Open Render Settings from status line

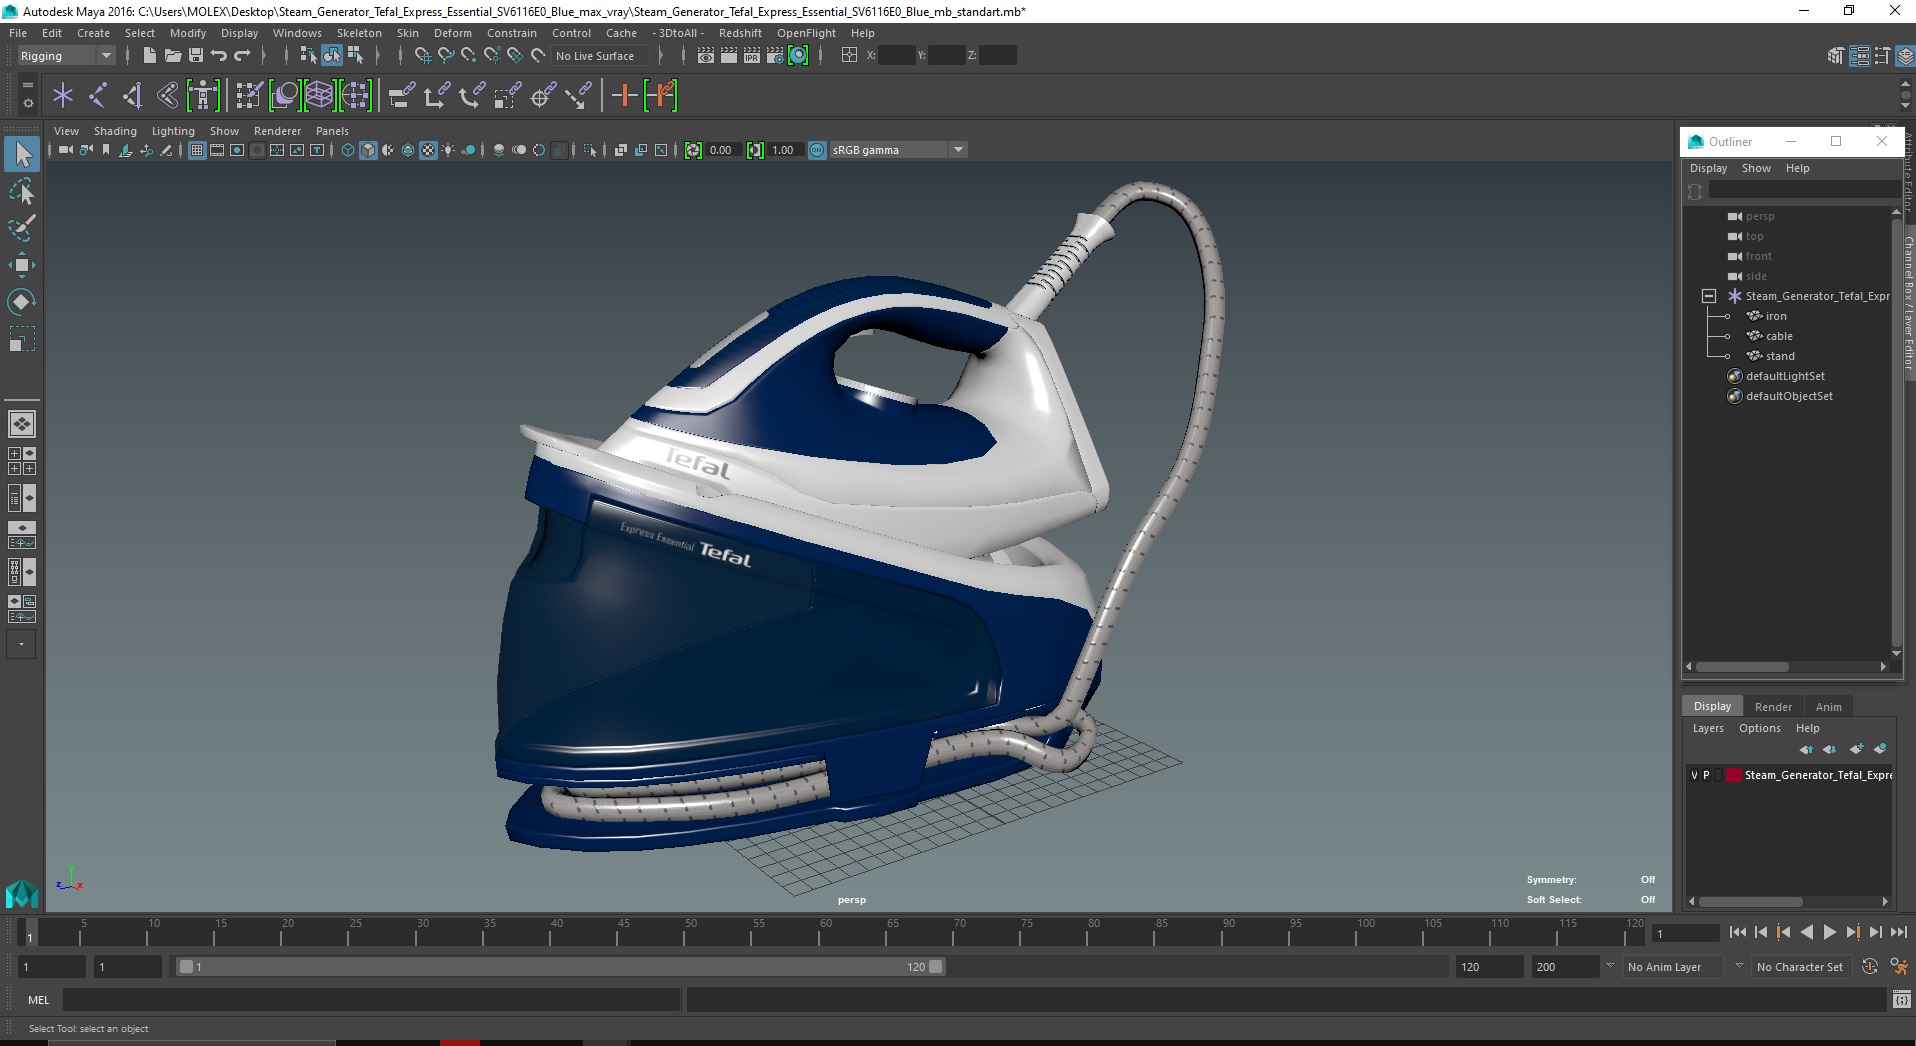click(775, 55)
